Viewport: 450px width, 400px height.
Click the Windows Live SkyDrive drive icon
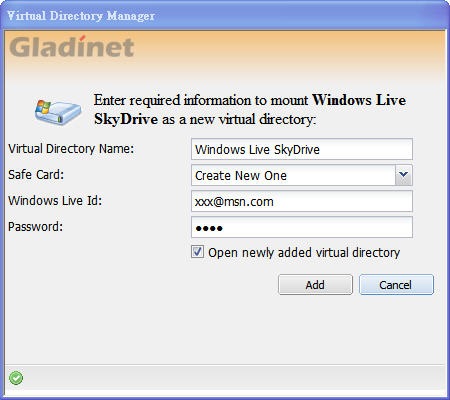[x=58, y=112]
